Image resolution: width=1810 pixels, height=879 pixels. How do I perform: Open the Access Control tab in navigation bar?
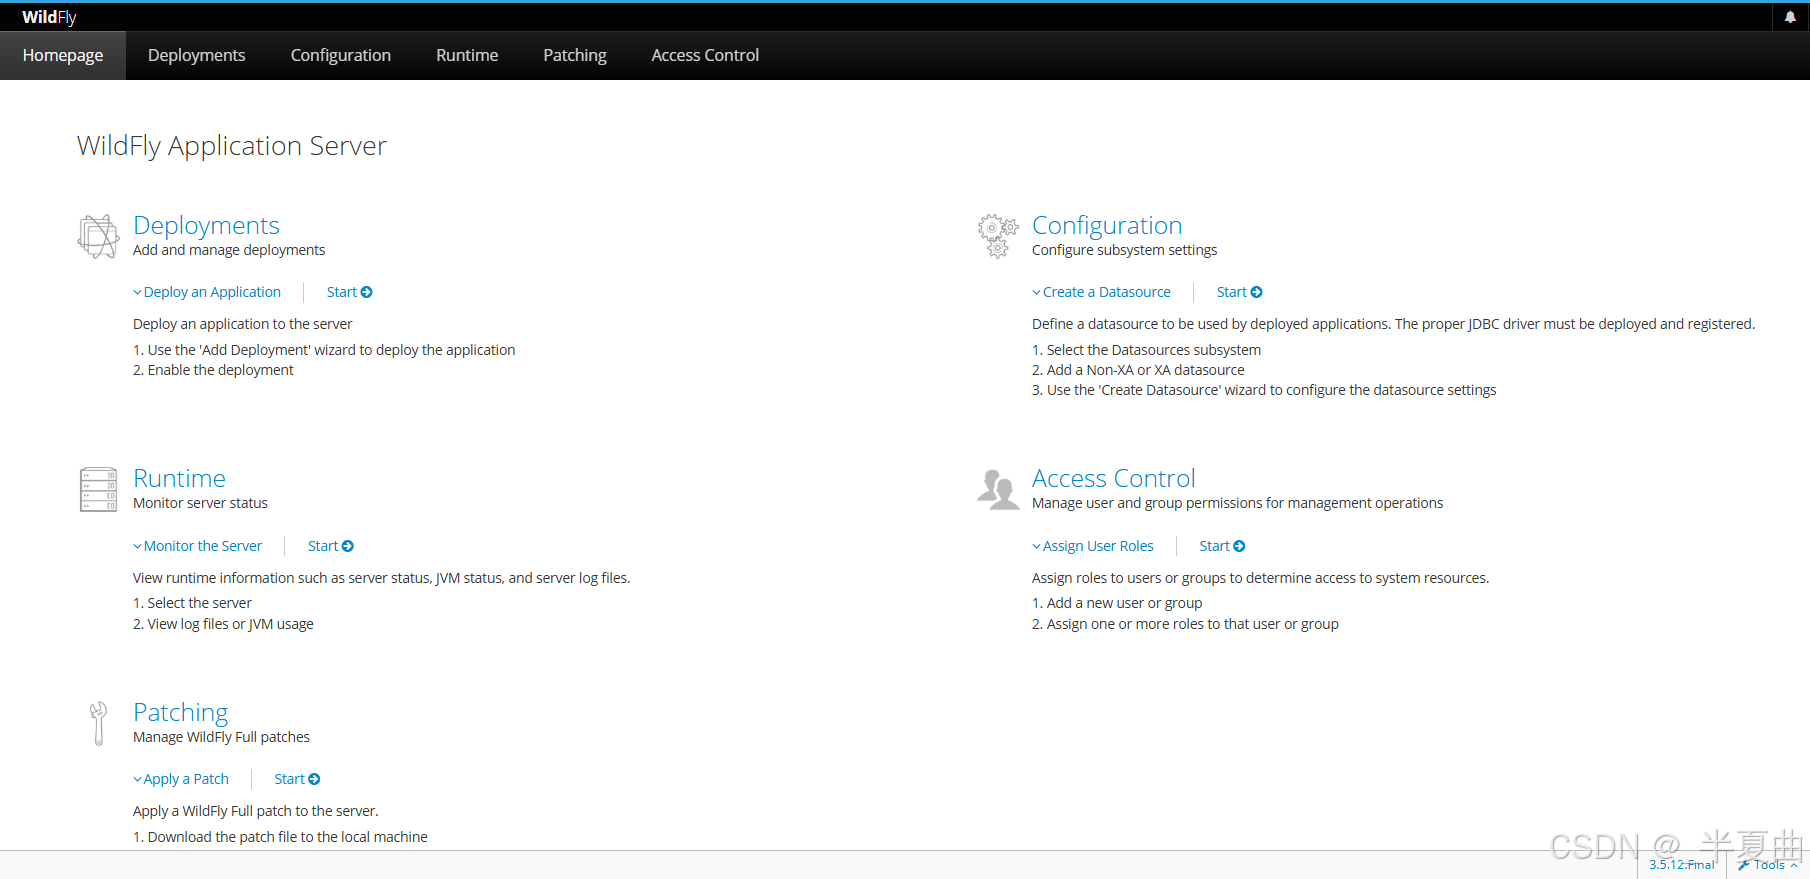tap(705, 55)
